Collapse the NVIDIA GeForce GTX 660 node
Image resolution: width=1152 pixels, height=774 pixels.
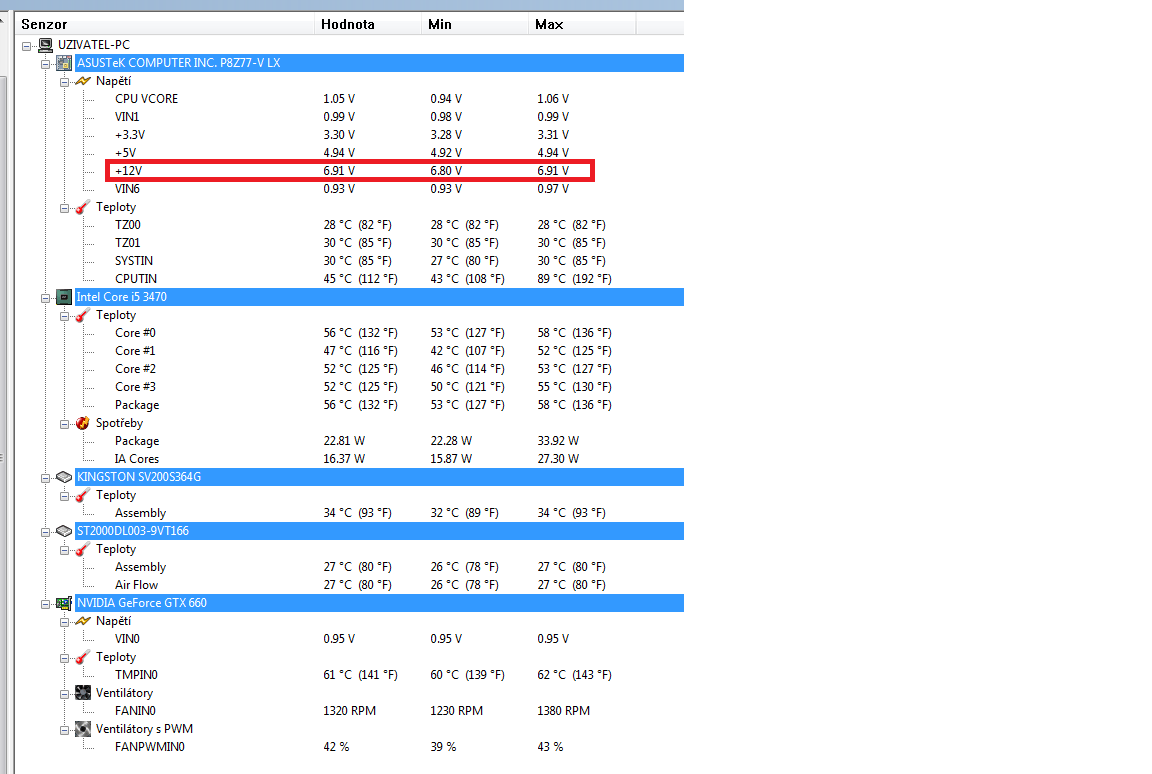pyautogui.click(x=46, y=604)
